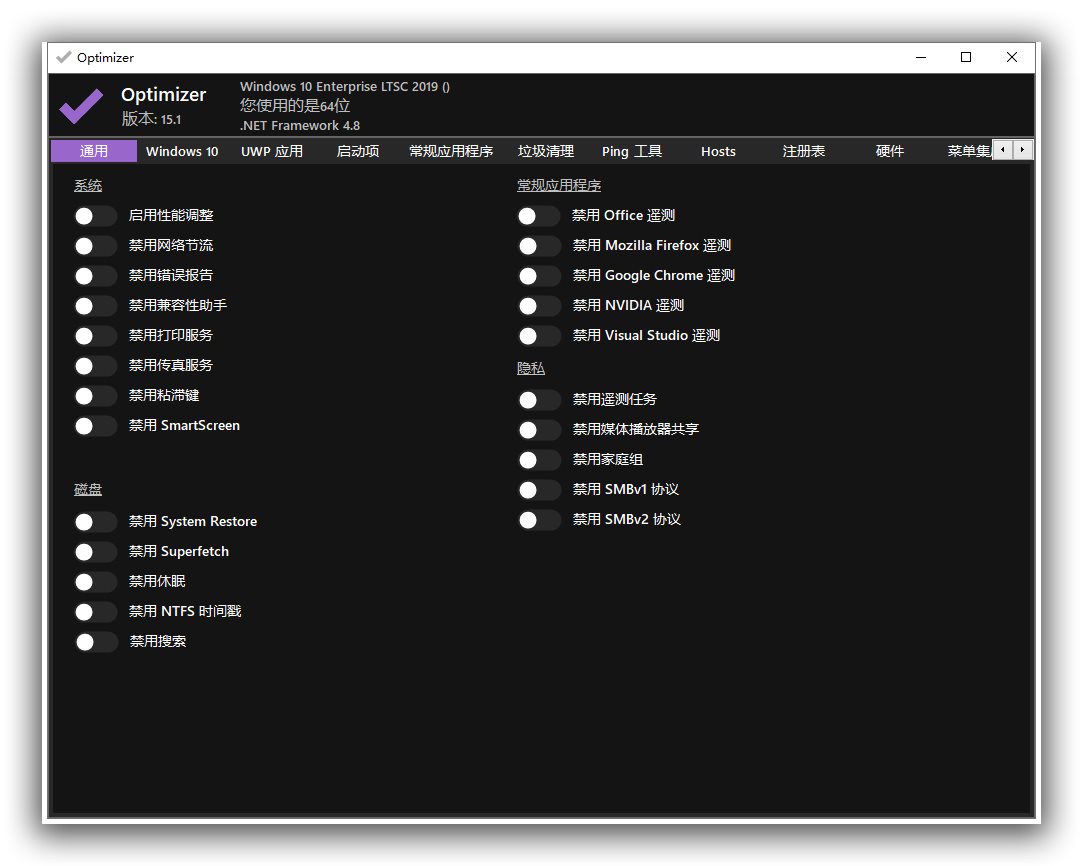Maximize the Optimizer window
Image resolution: width=1083 pixels, height=866 pixels.
point(966,57)
